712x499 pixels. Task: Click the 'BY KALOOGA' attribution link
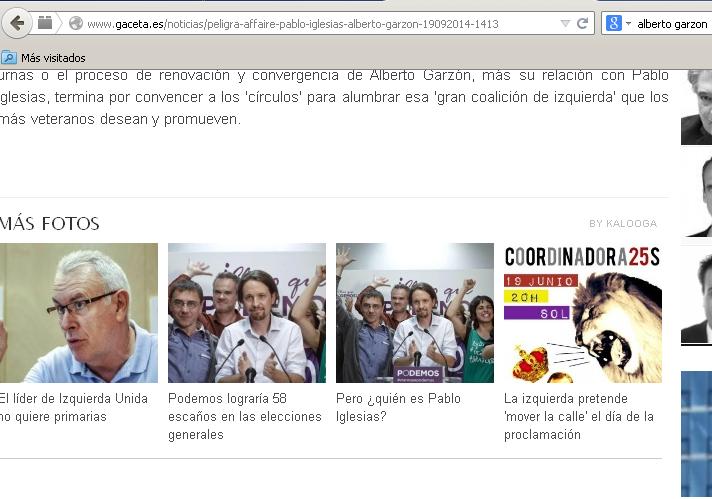(x=622, y=223)
